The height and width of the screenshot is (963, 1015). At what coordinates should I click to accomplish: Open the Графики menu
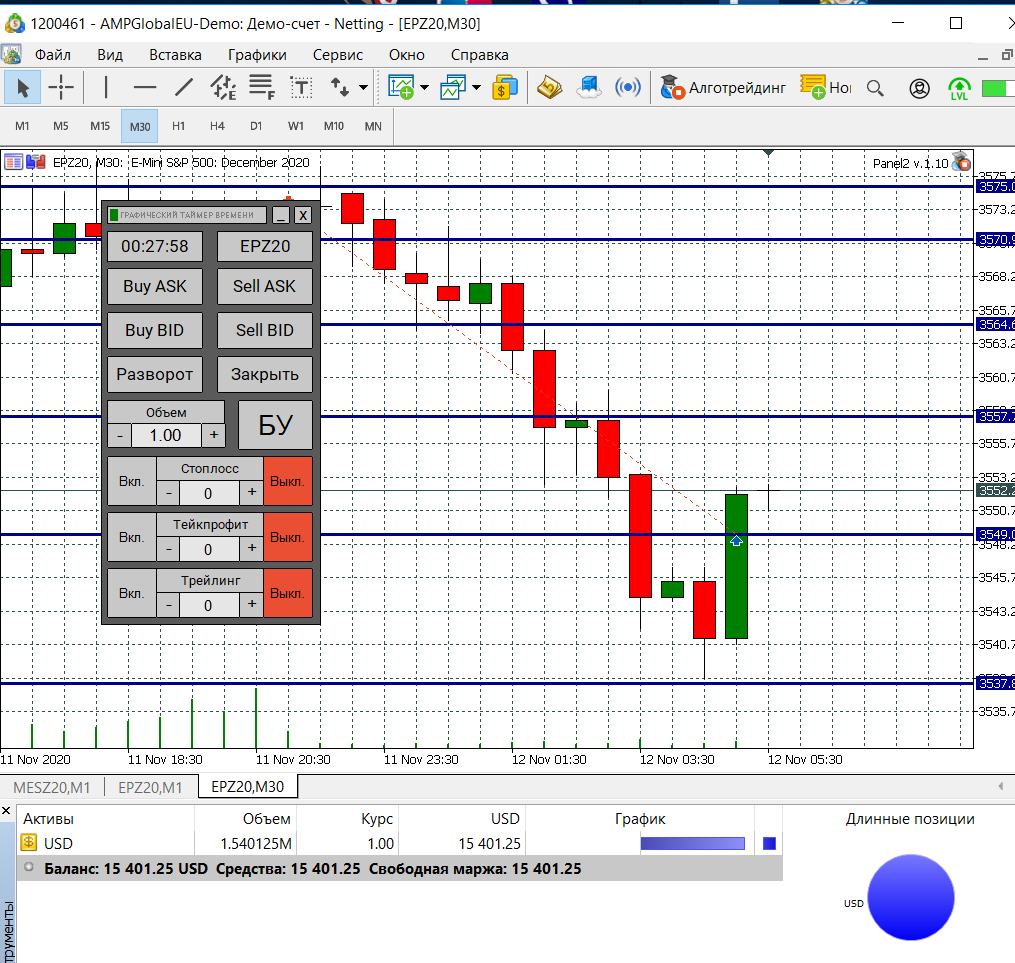pos(257,55)
